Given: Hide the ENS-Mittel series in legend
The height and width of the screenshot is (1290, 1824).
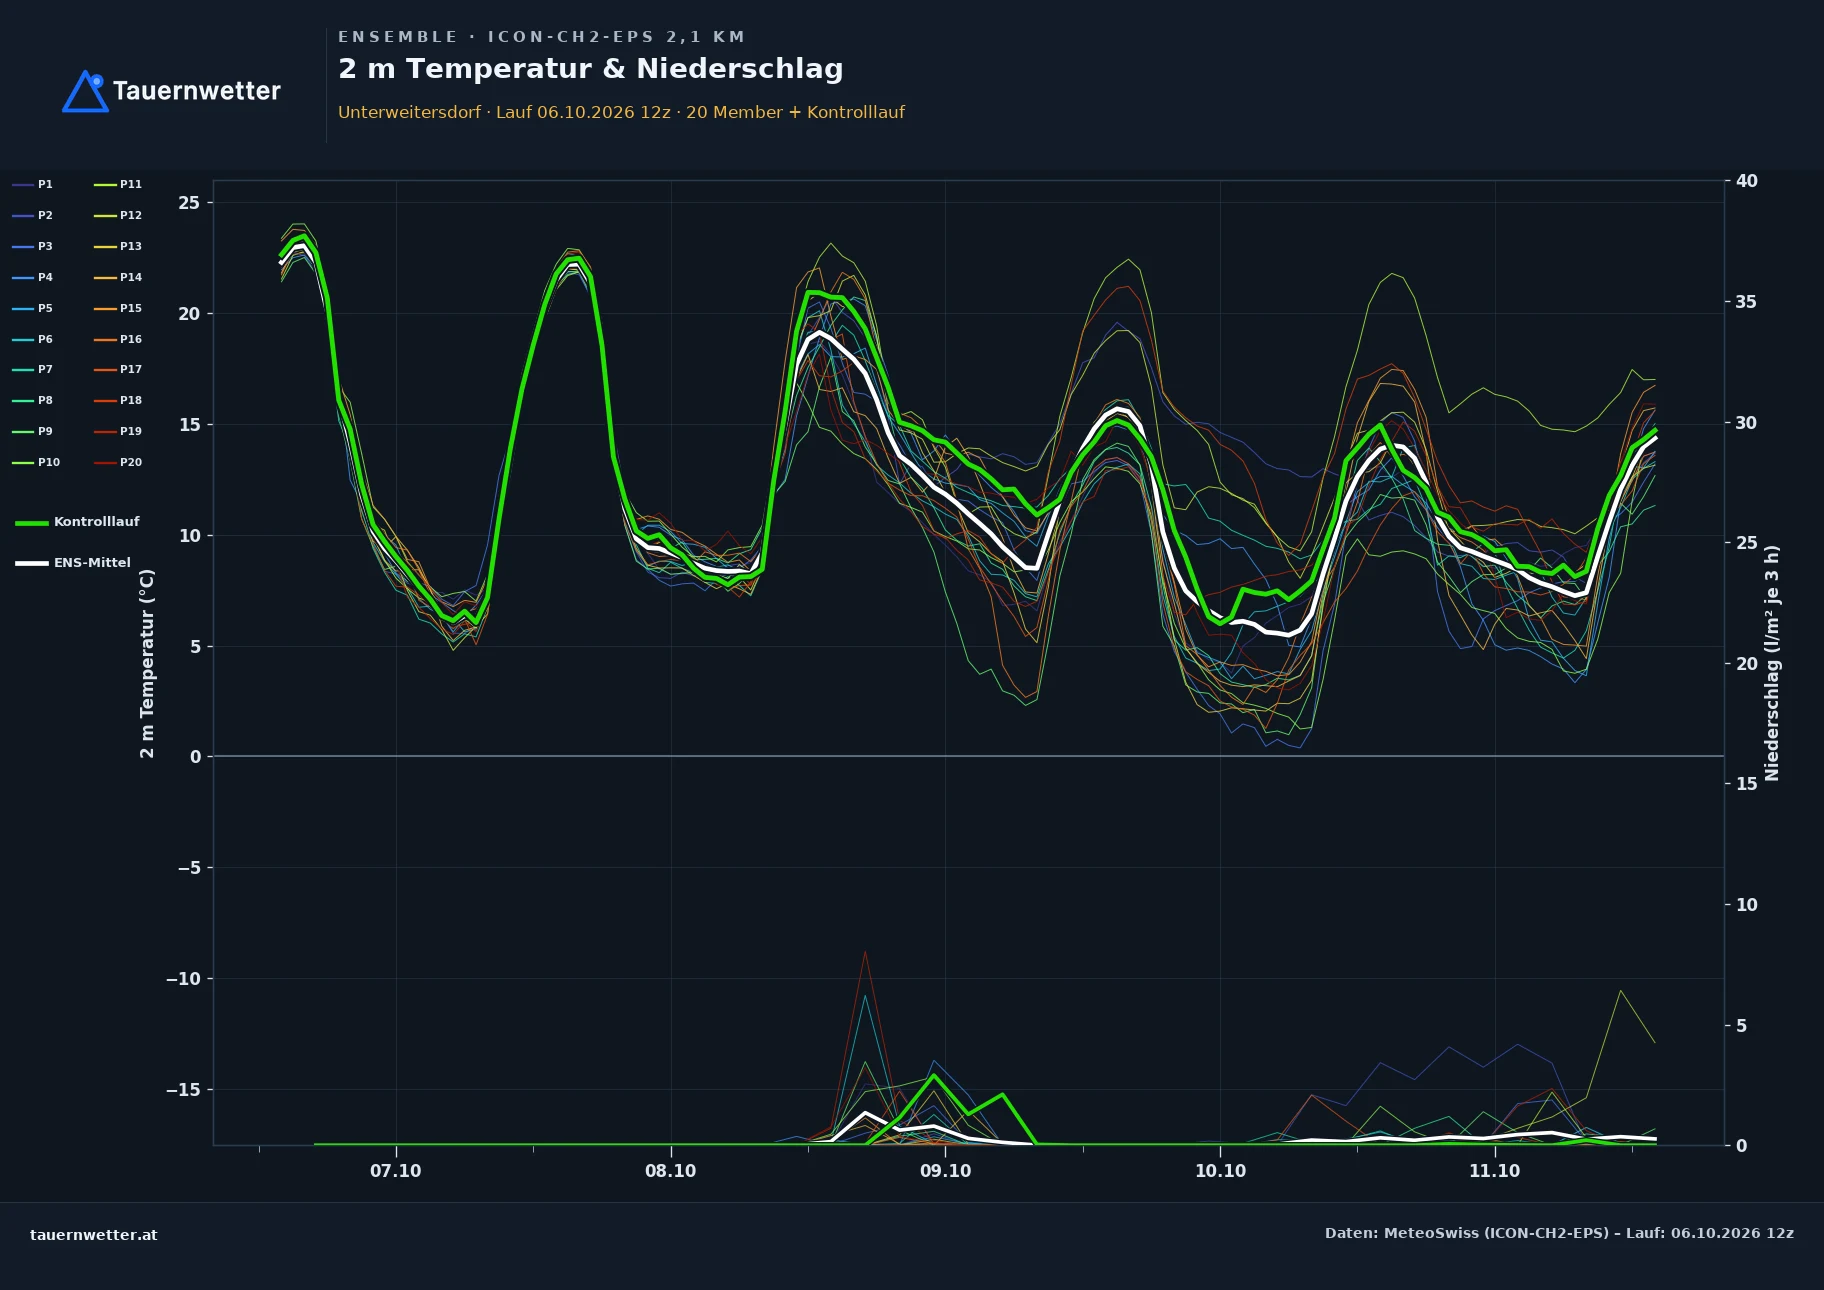Looking at the screenshot, I should tap(73, 563).
